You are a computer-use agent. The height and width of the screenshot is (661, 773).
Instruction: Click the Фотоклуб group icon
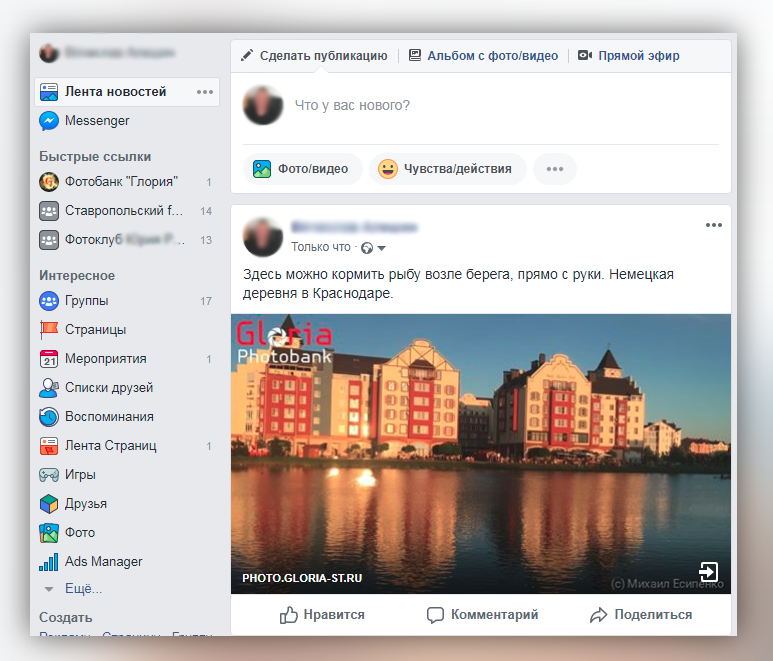pos(49,240)
